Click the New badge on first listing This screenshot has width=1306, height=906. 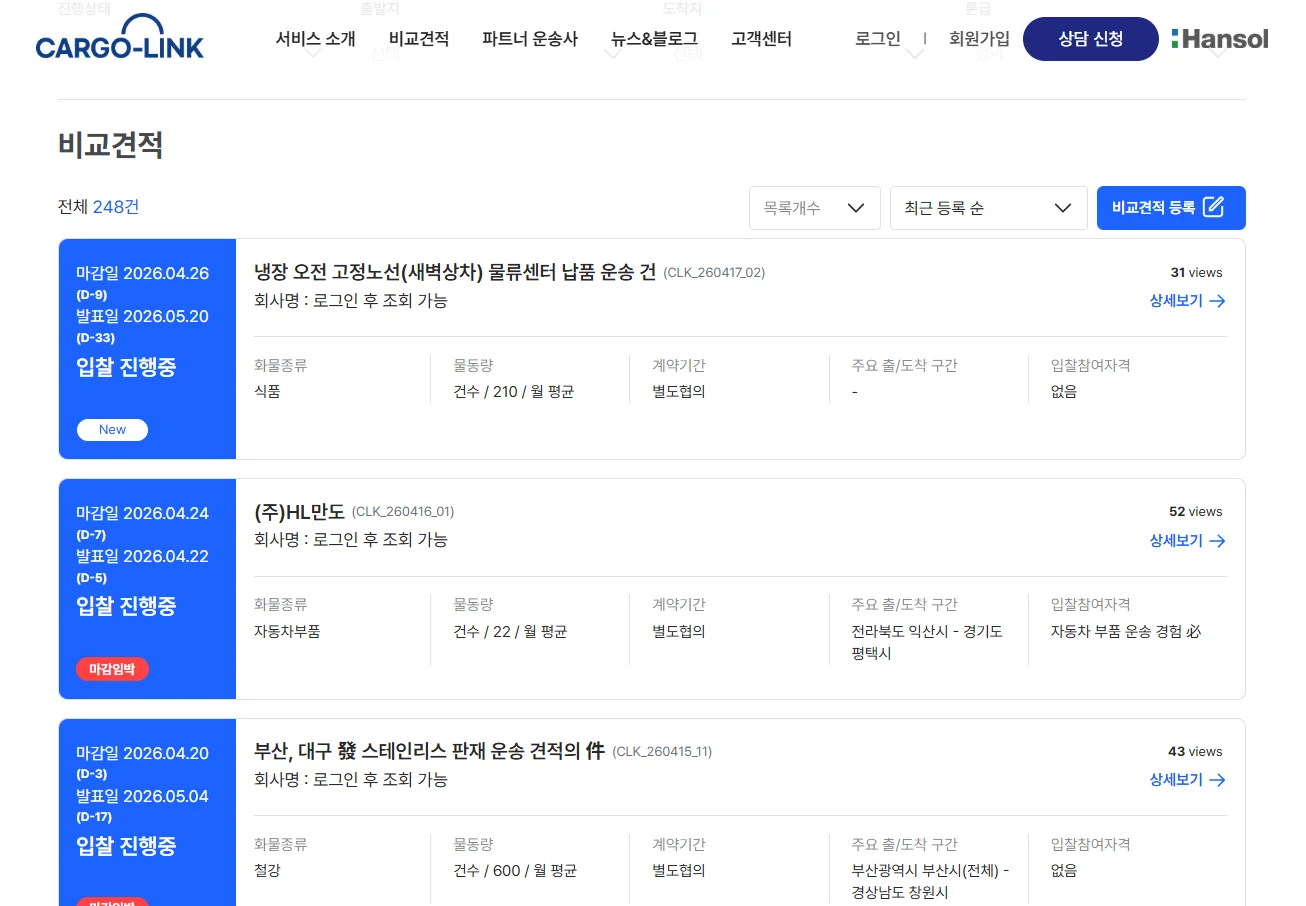(x=112, y=430)
